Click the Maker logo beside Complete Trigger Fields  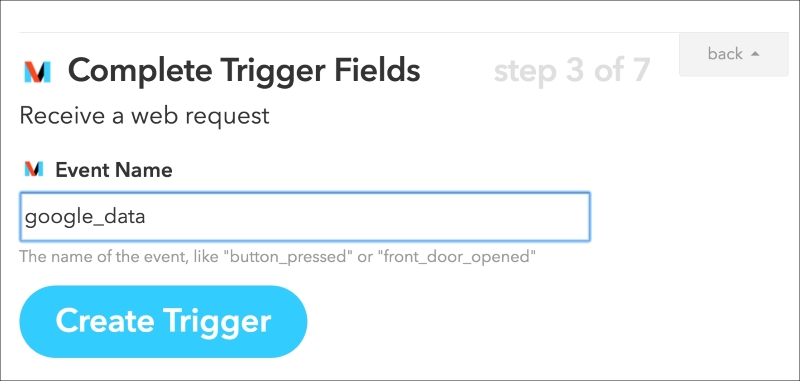coord(37,72)
